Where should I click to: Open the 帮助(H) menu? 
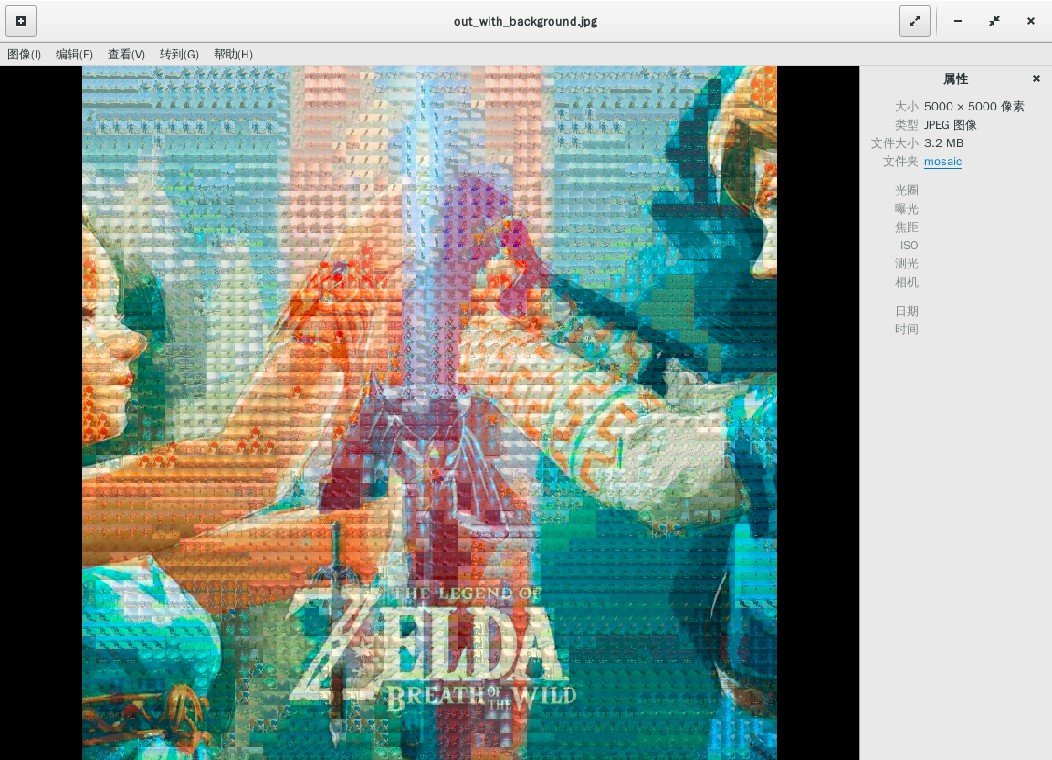click(x=233, y=54)
